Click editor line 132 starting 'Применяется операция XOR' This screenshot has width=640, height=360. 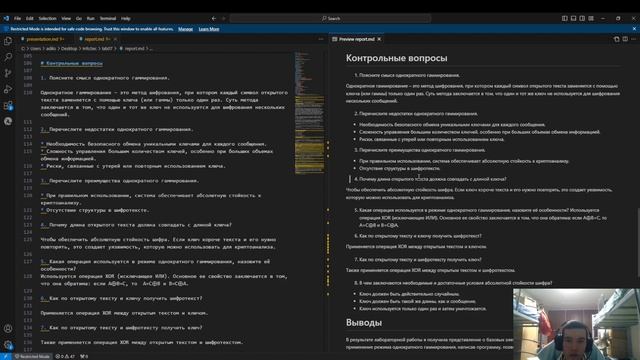(124, 313)
